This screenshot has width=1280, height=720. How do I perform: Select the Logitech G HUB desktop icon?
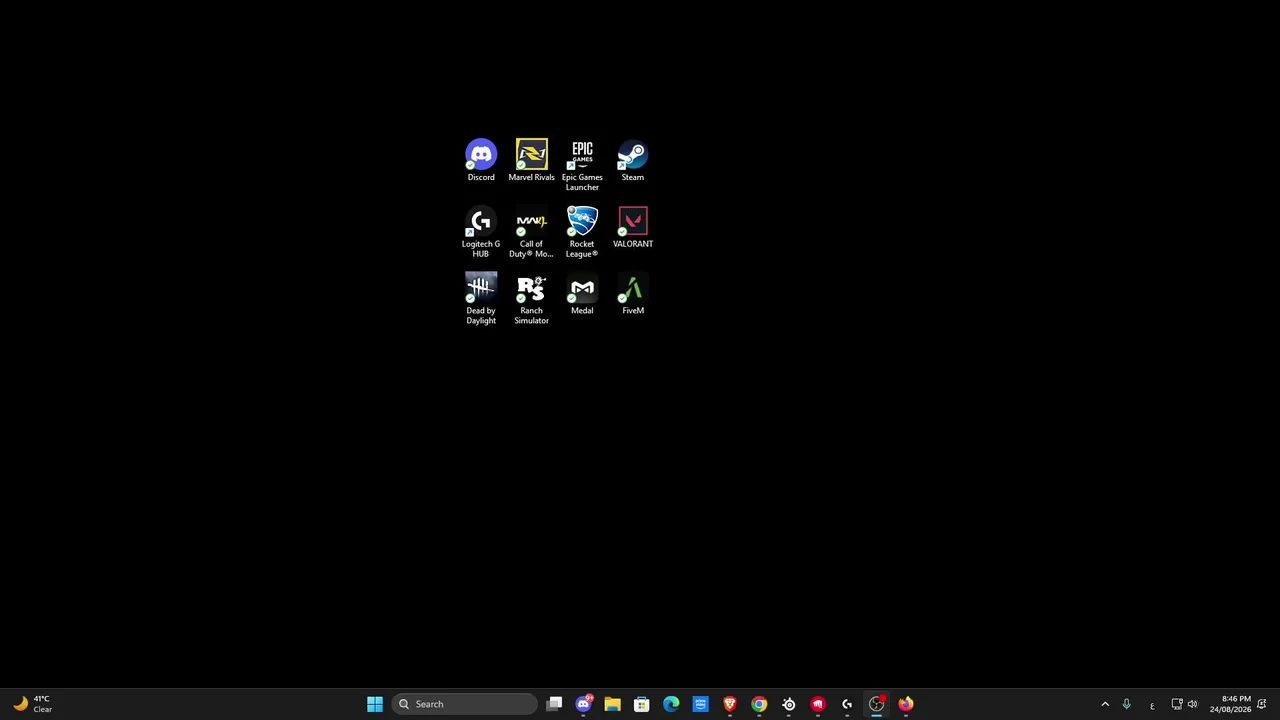(x=481, y=232)
